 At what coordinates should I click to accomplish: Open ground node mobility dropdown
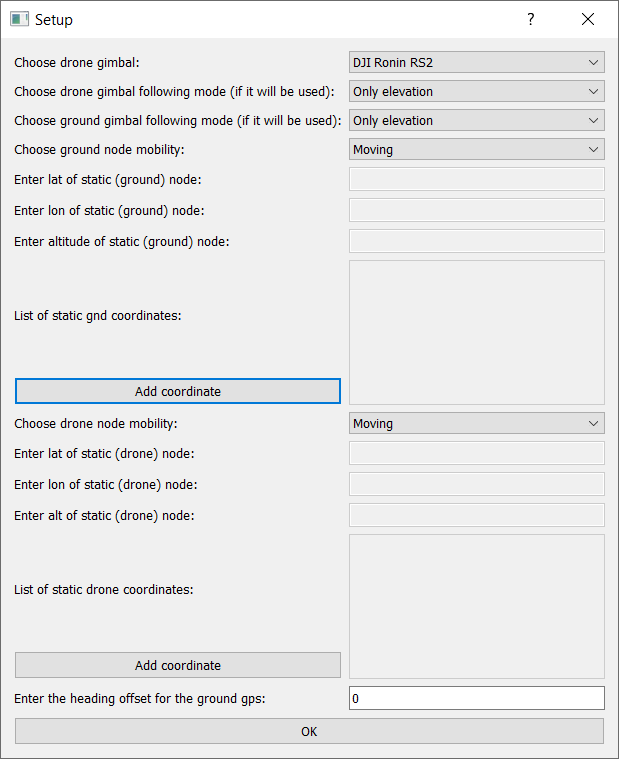point(476,149)
